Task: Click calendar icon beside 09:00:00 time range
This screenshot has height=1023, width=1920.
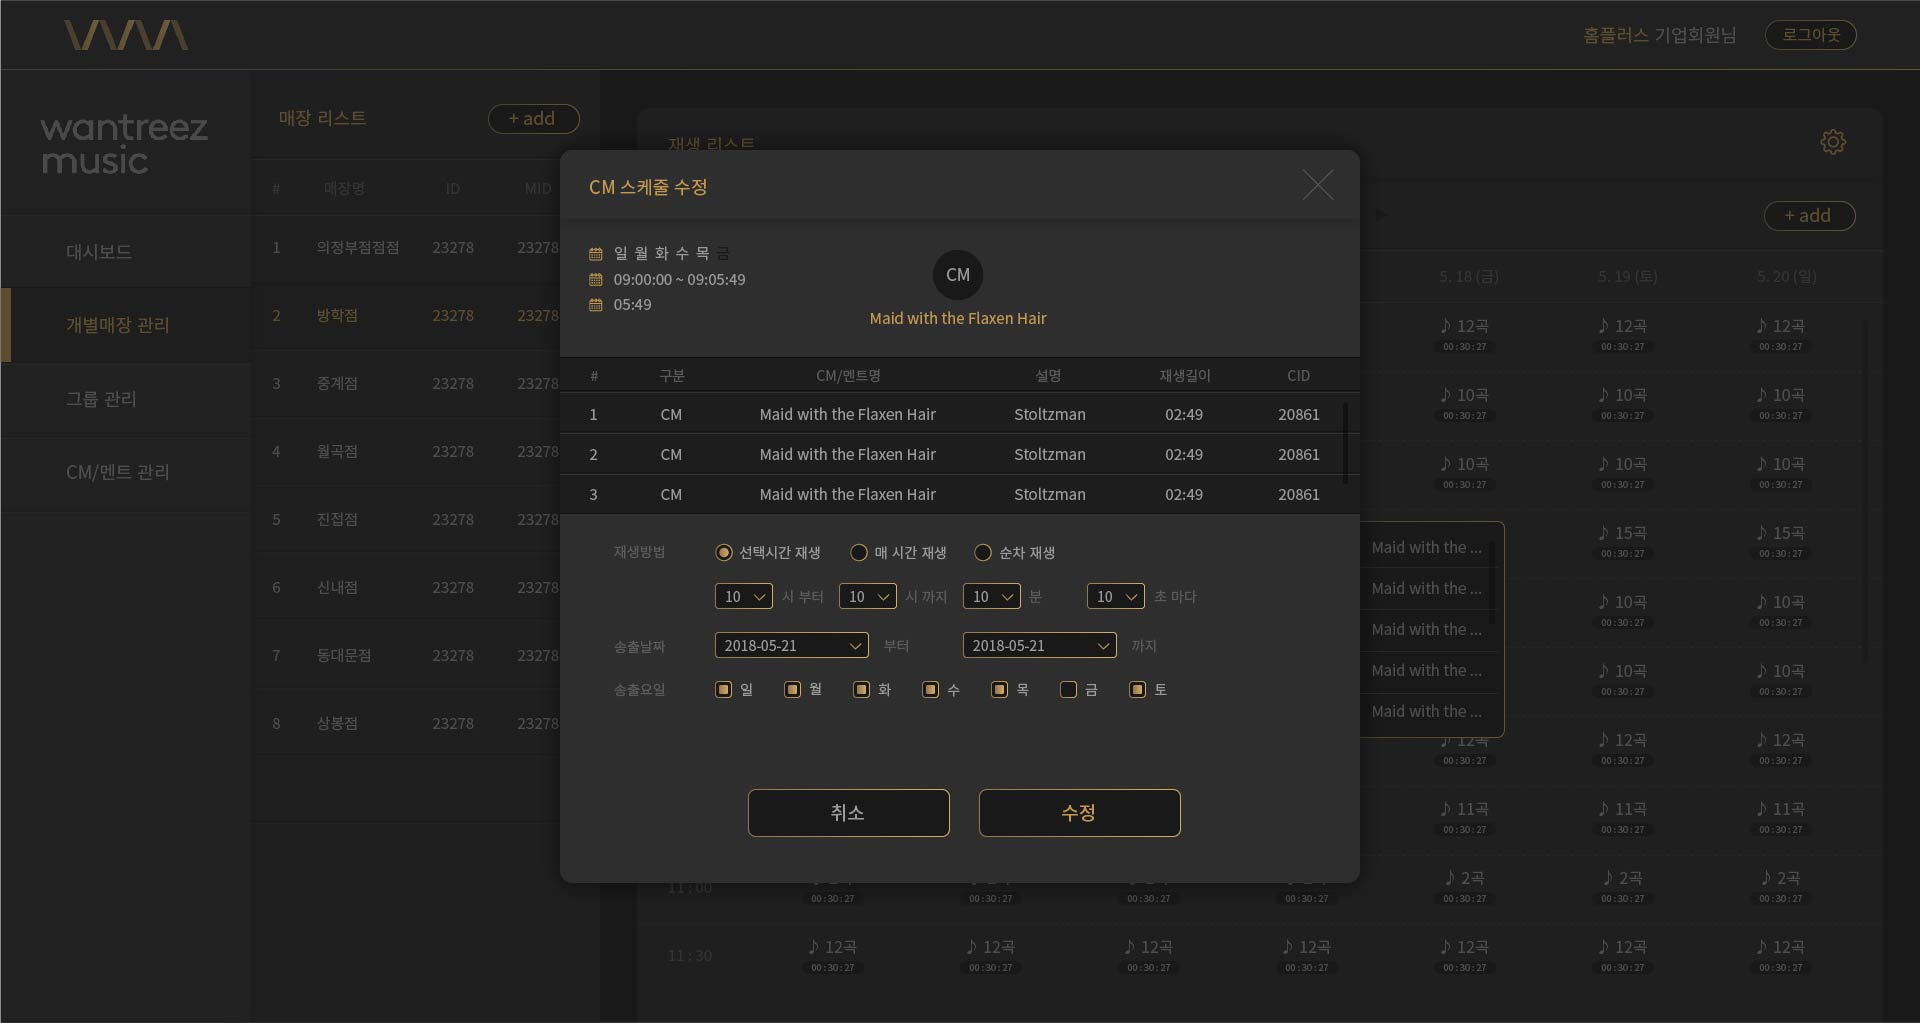Action: tap(596, 280)
